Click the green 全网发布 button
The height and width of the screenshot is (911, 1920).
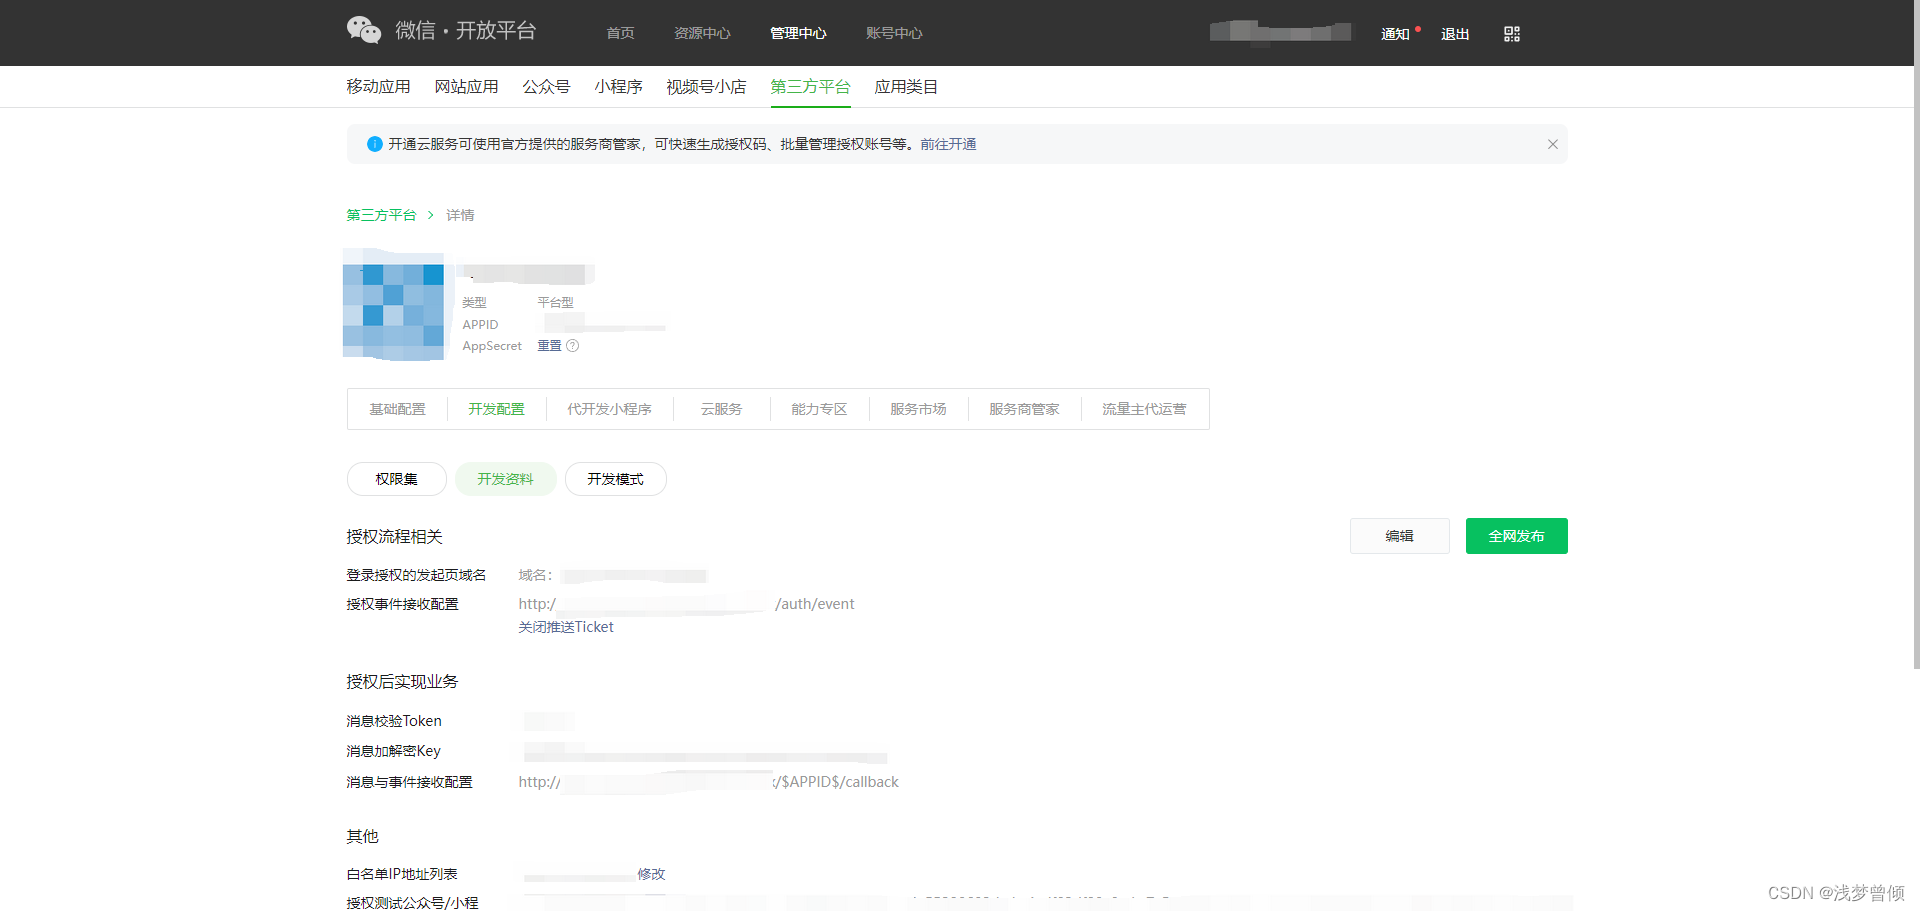1516,536
